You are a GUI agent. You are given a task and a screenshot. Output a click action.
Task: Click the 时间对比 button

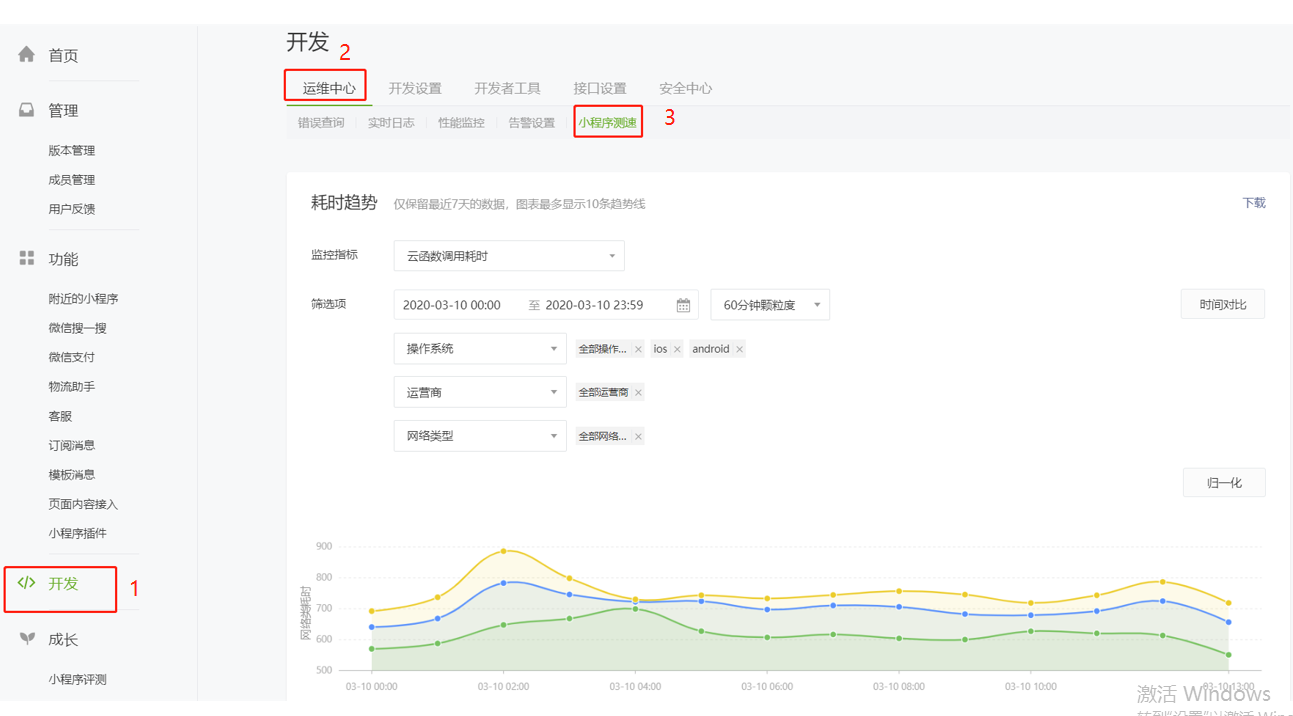coord(1222,305)
